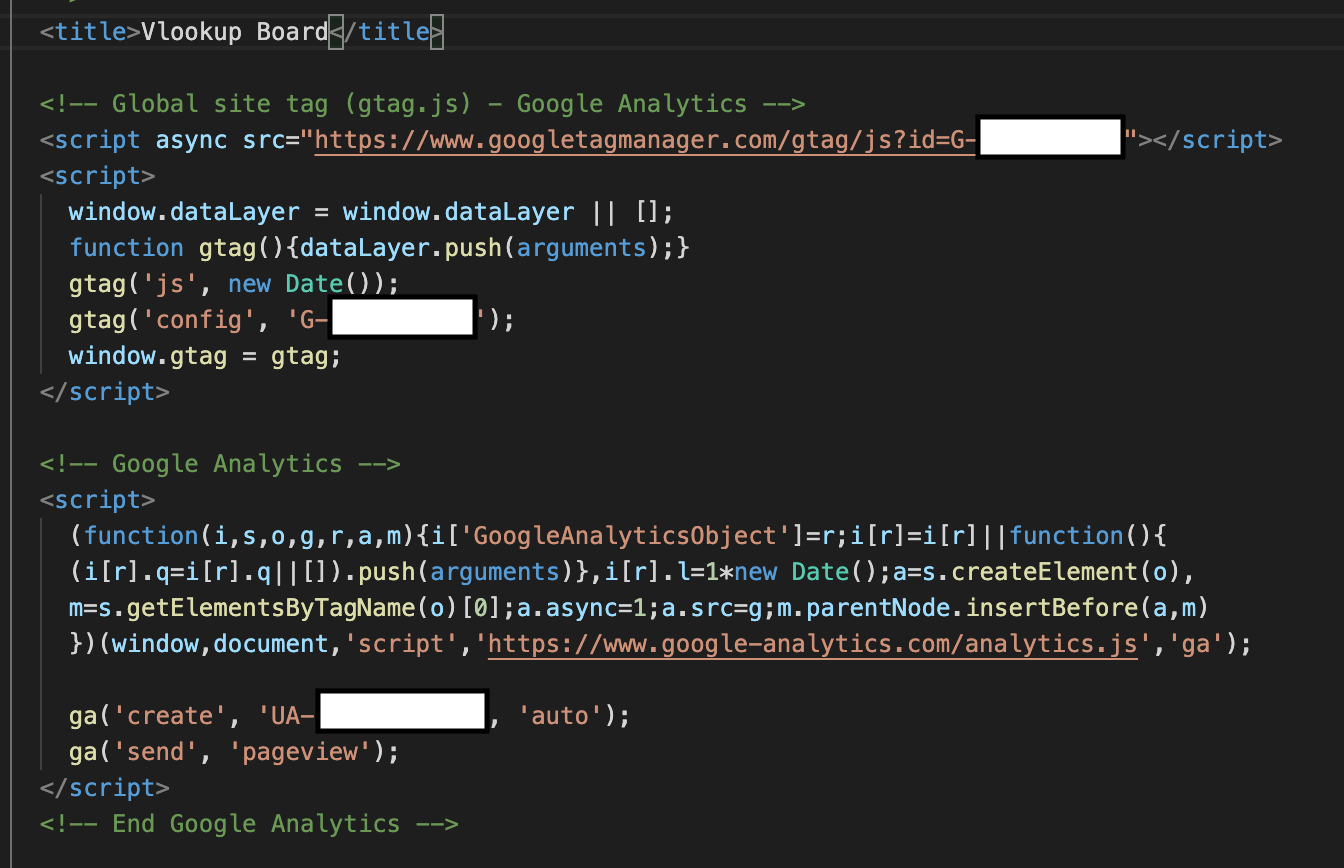Click the closing </title> tag
The width and height of the screenshot is (1344, 868).
point(386,31)
